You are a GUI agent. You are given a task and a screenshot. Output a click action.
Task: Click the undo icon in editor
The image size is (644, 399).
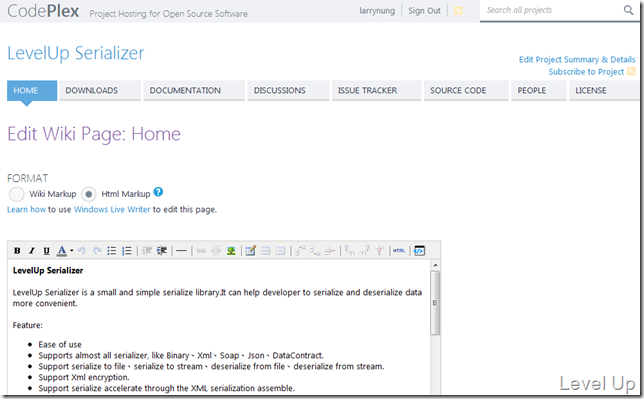(x=82, y=251)
